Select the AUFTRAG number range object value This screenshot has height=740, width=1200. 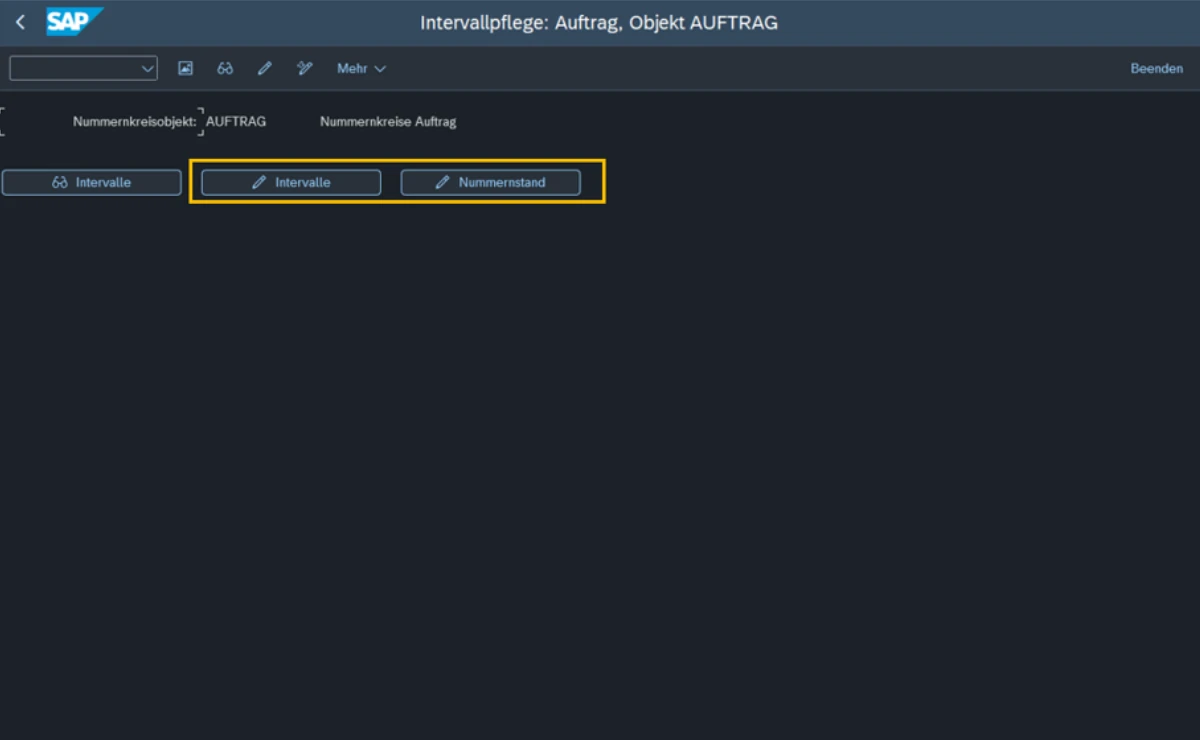pyautogui.click(x=236, y=121)
